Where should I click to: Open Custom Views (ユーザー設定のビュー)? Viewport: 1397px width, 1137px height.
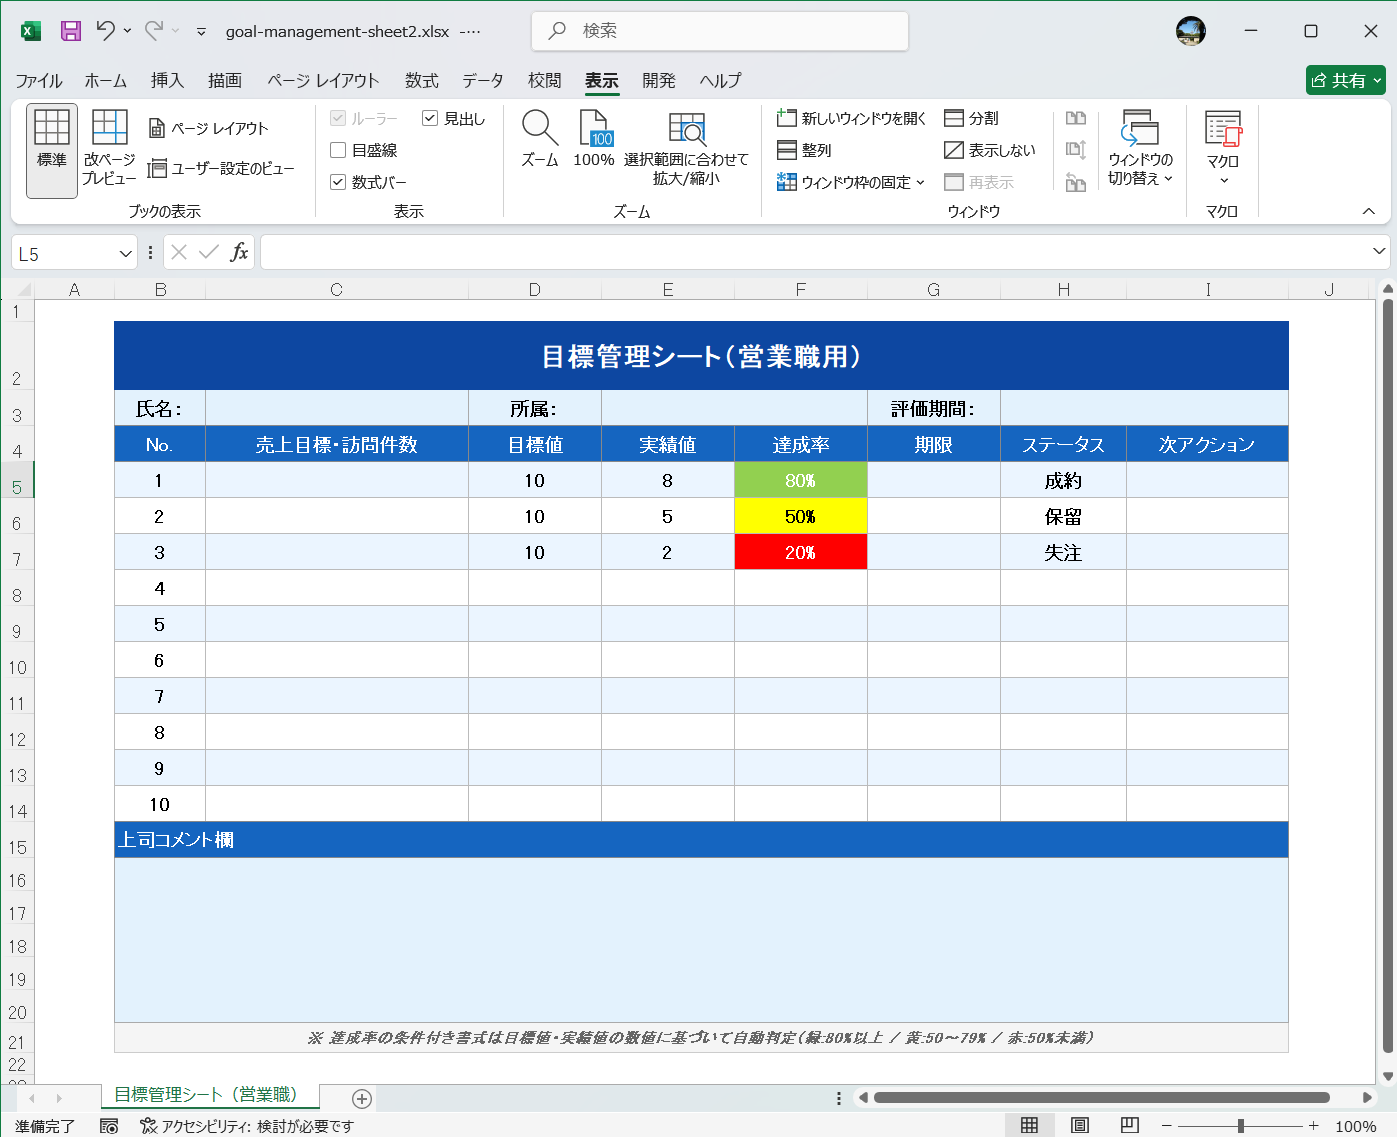click(221, 168)
